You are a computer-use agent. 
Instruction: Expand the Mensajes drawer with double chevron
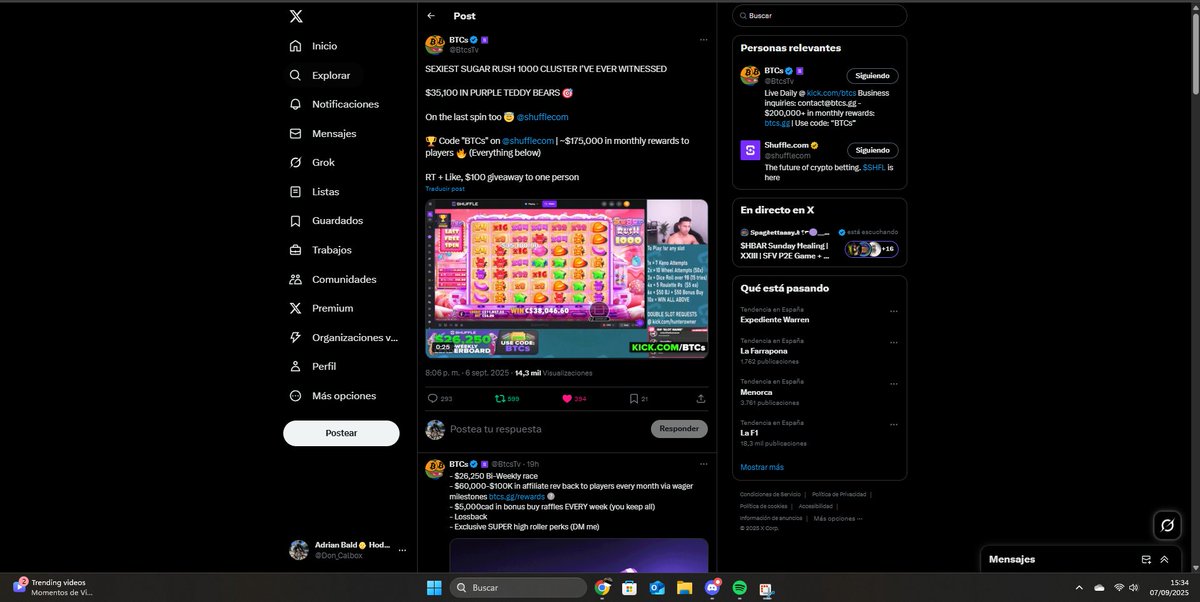[1165, 559]
